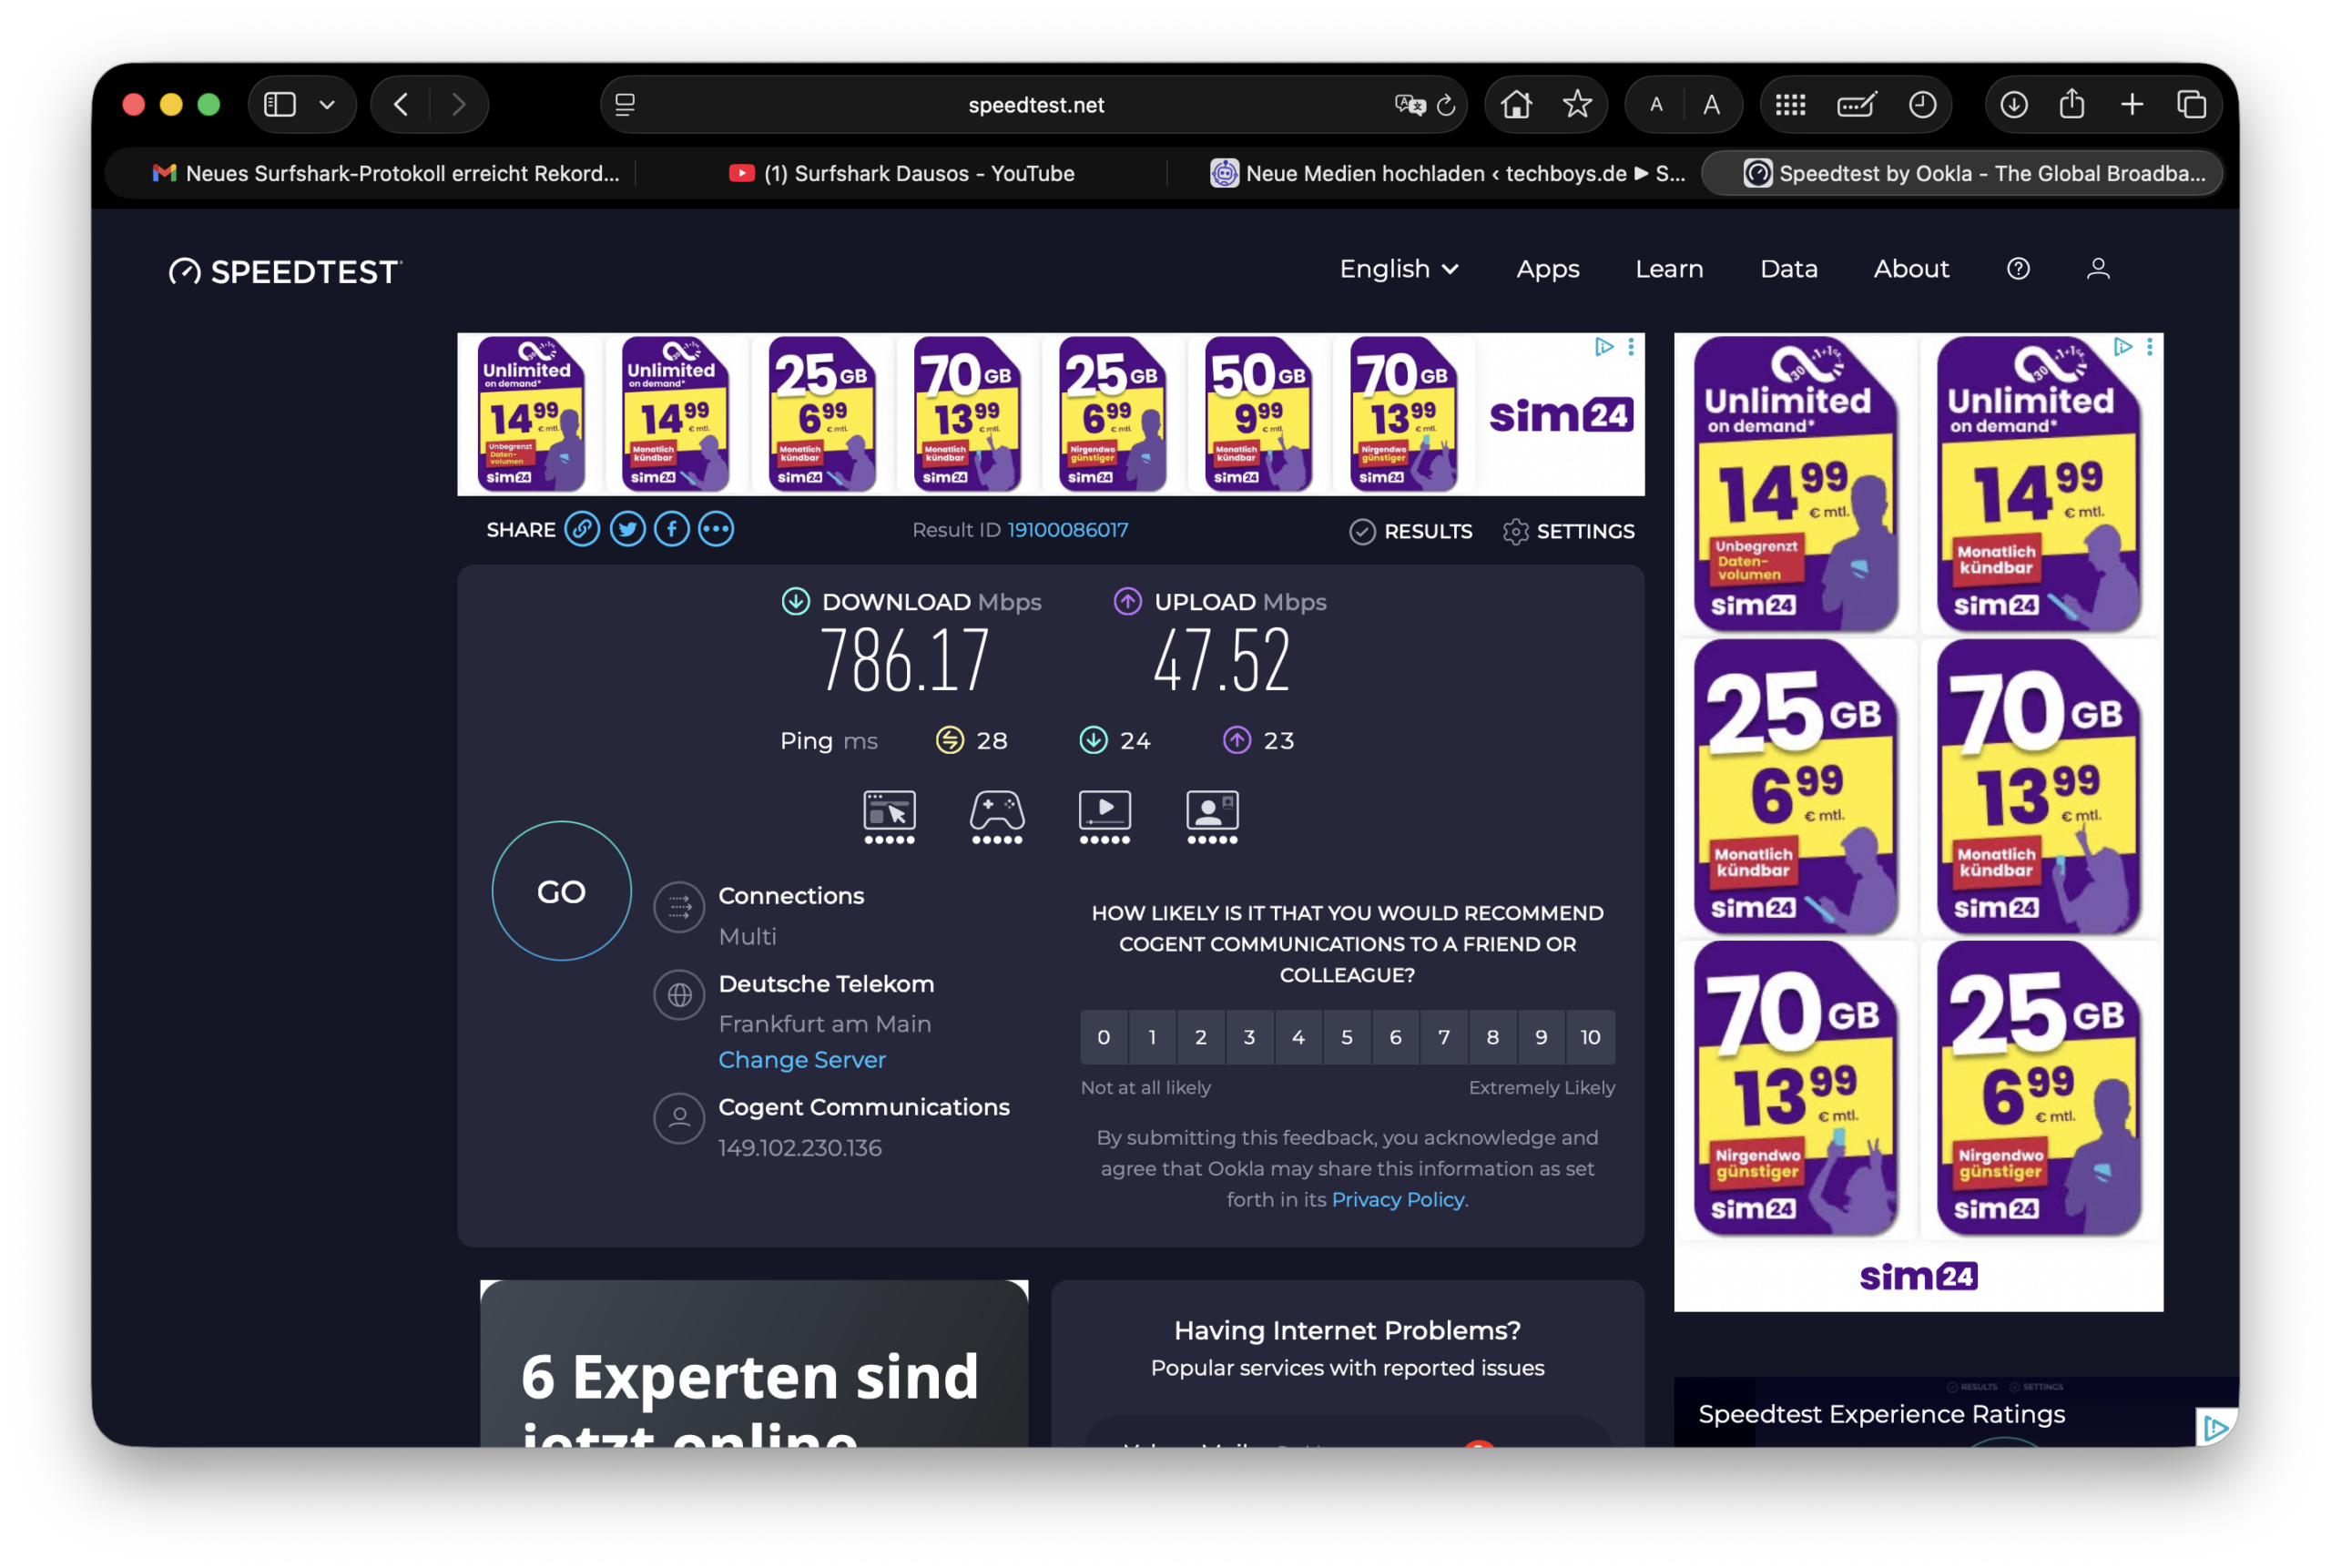Screen dimensions: 2331x1568
Task: Open the page reader icon in address bar
Action: click(x=625, y=104)
